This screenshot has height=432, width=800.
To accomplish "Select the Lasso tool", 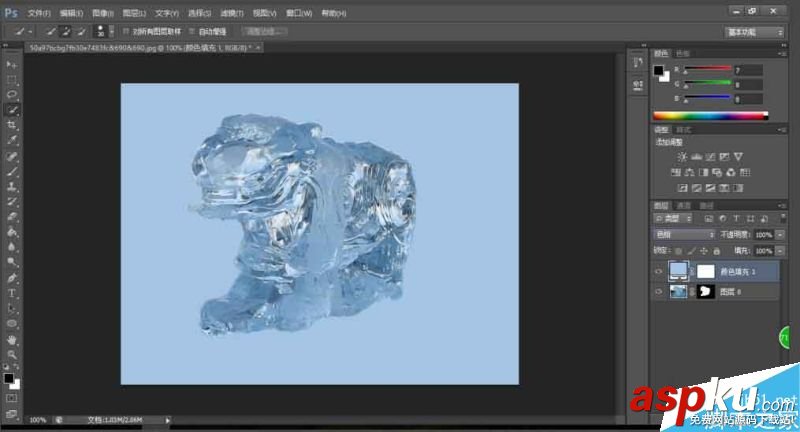I will click(x=12, y=95).
